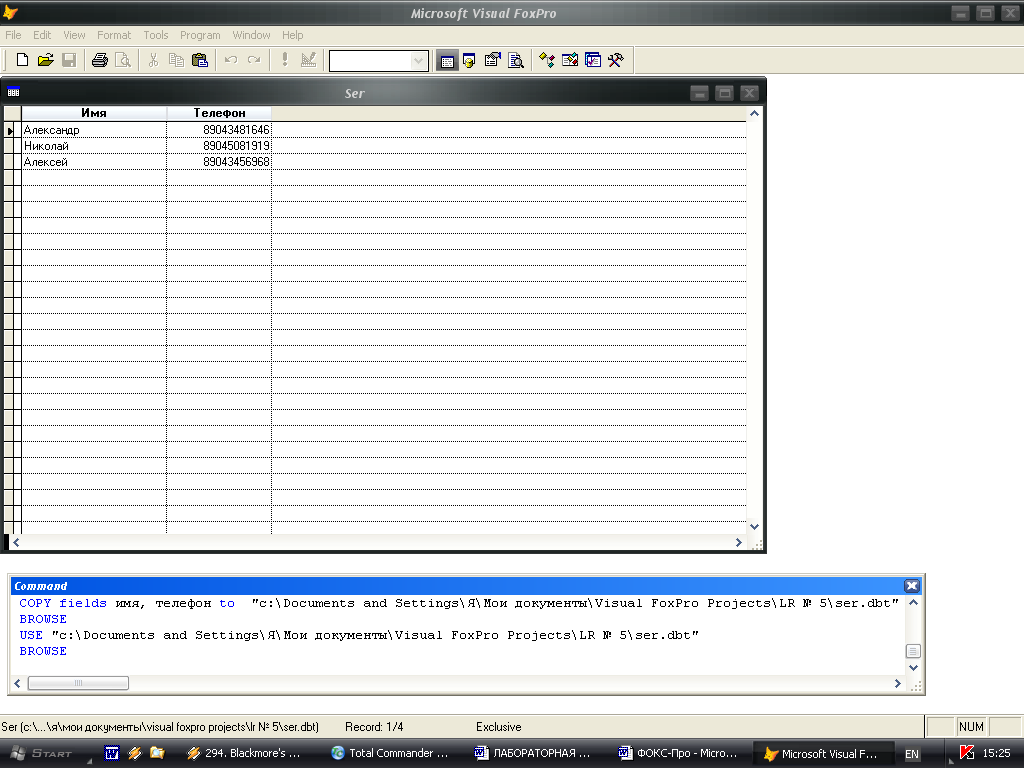The image size is (1024, 768).
Task: Click the Ser window up scroll arrow
Action: click(754, 114)
